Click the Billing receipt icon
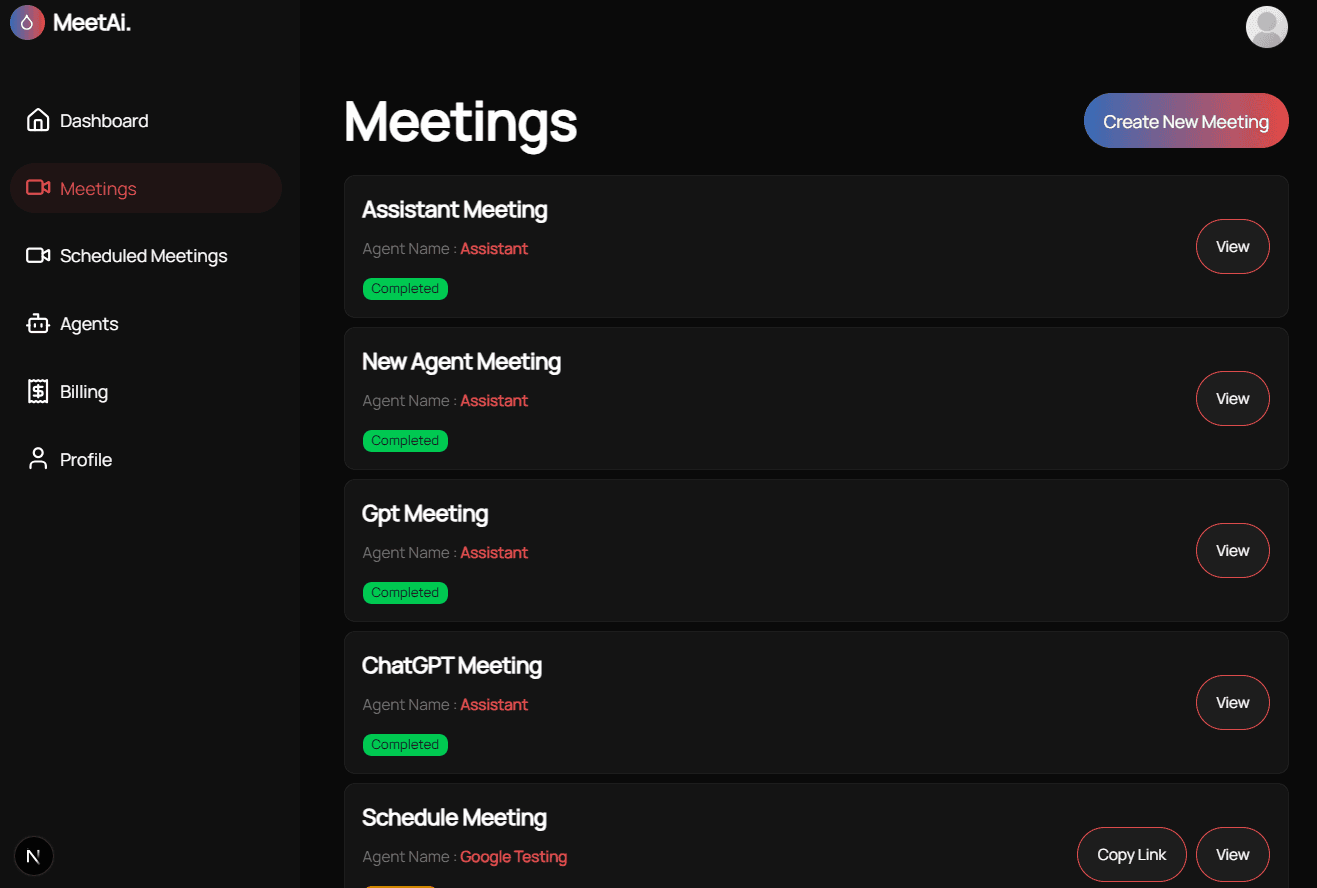This screenshot has width=1317, height=888. [x=38, y=392]
